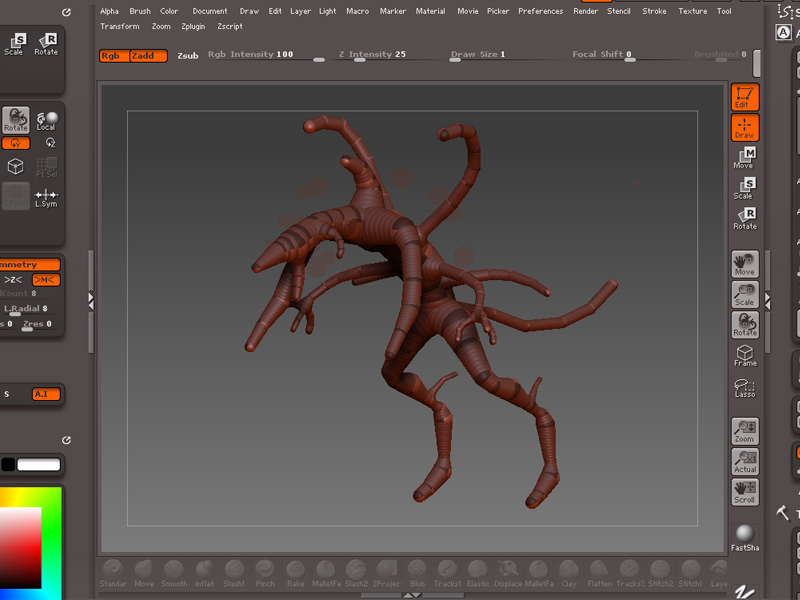Open the Stroke menu

[654, 11]
